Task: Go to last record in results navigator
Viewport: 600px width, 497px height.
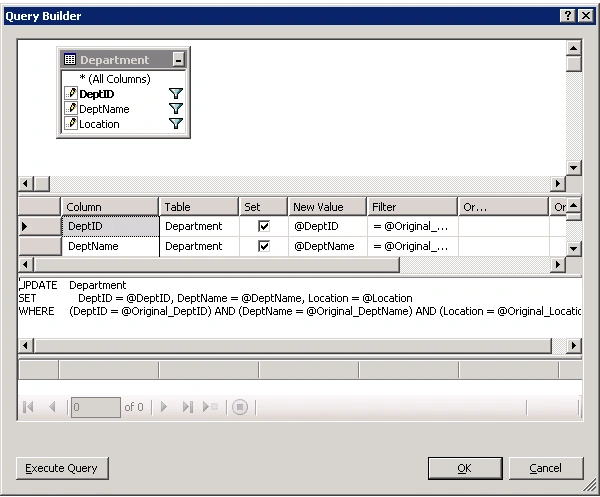Action: pos(188,407)
